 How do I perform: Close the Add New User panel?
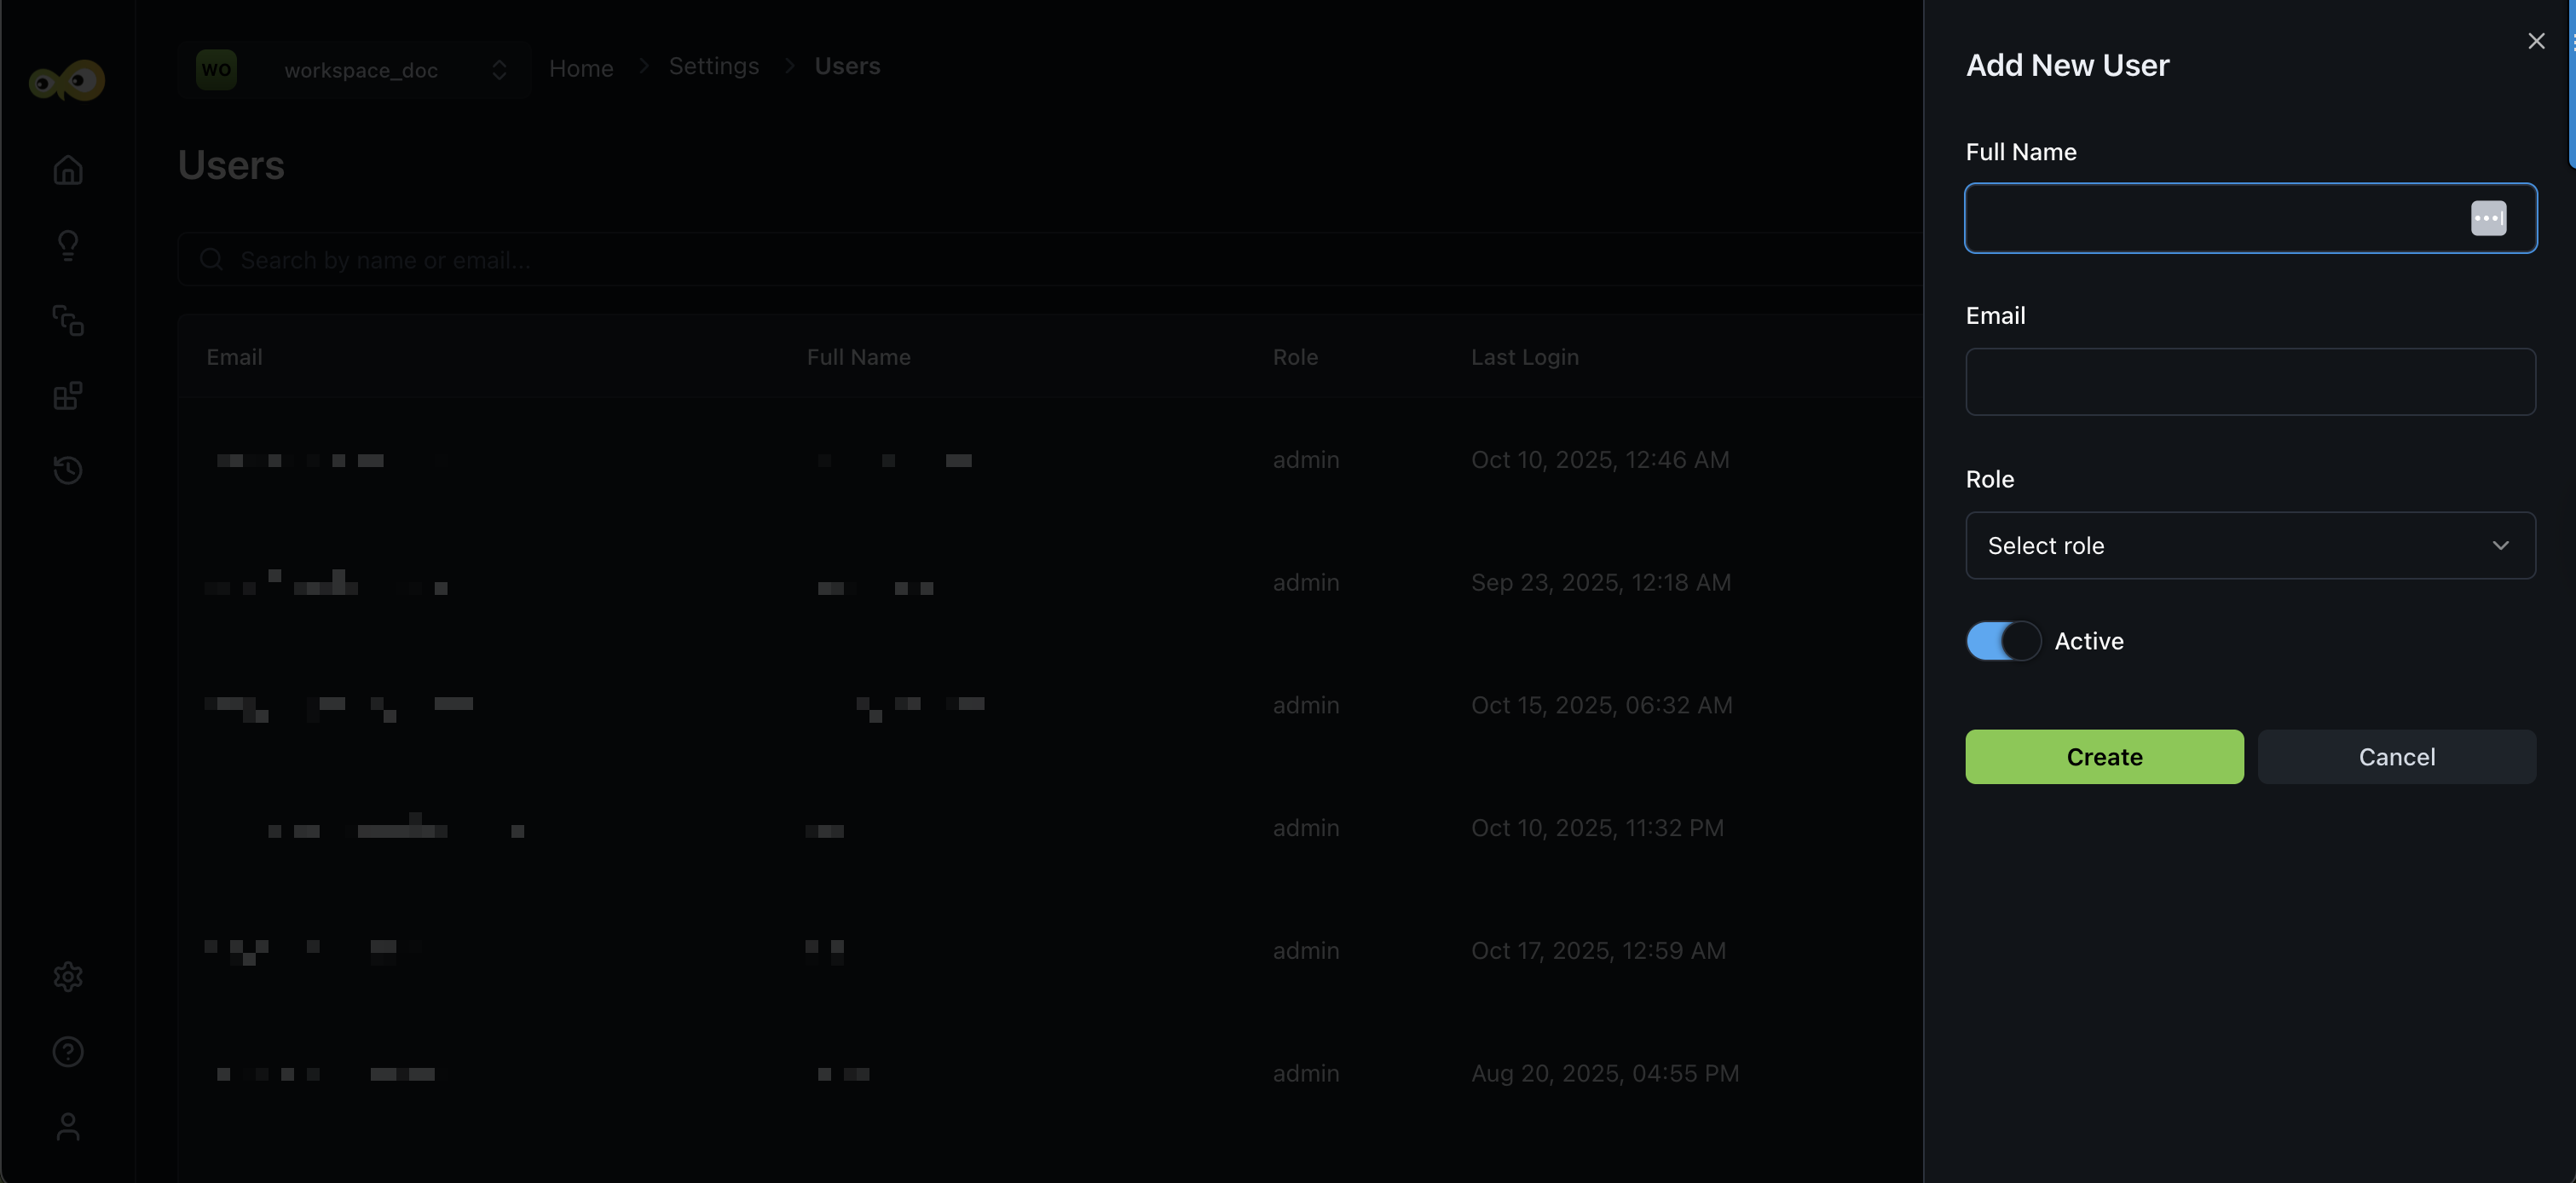(x=2536, y=41)
